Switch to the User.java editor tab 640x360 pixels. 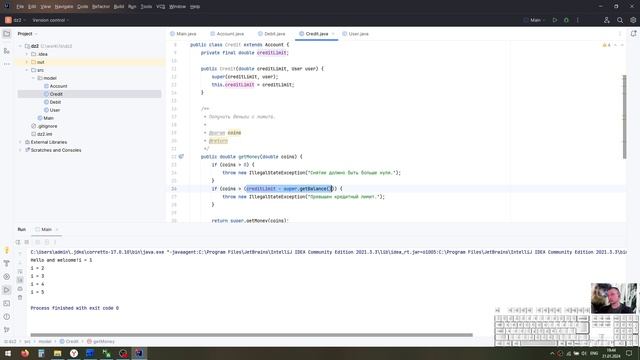[x=356, y=34]
